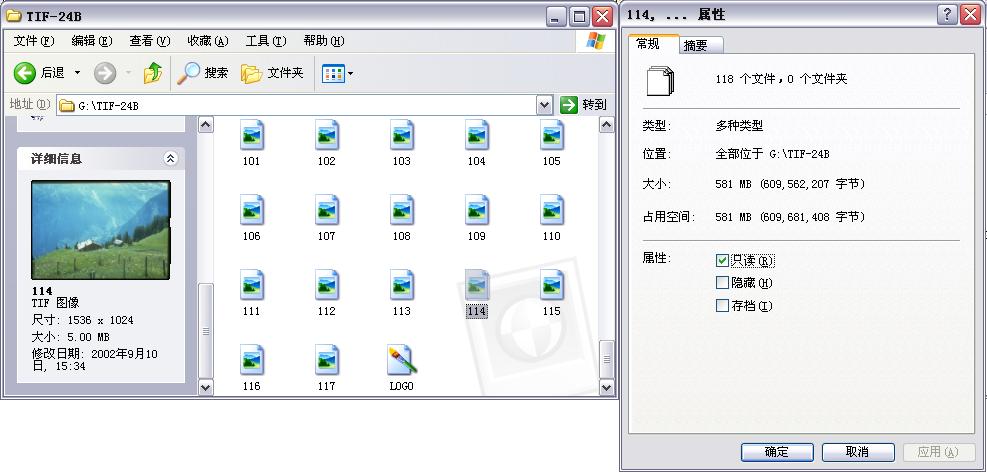Open the 工具(T) menu

[x=266, y=41]
